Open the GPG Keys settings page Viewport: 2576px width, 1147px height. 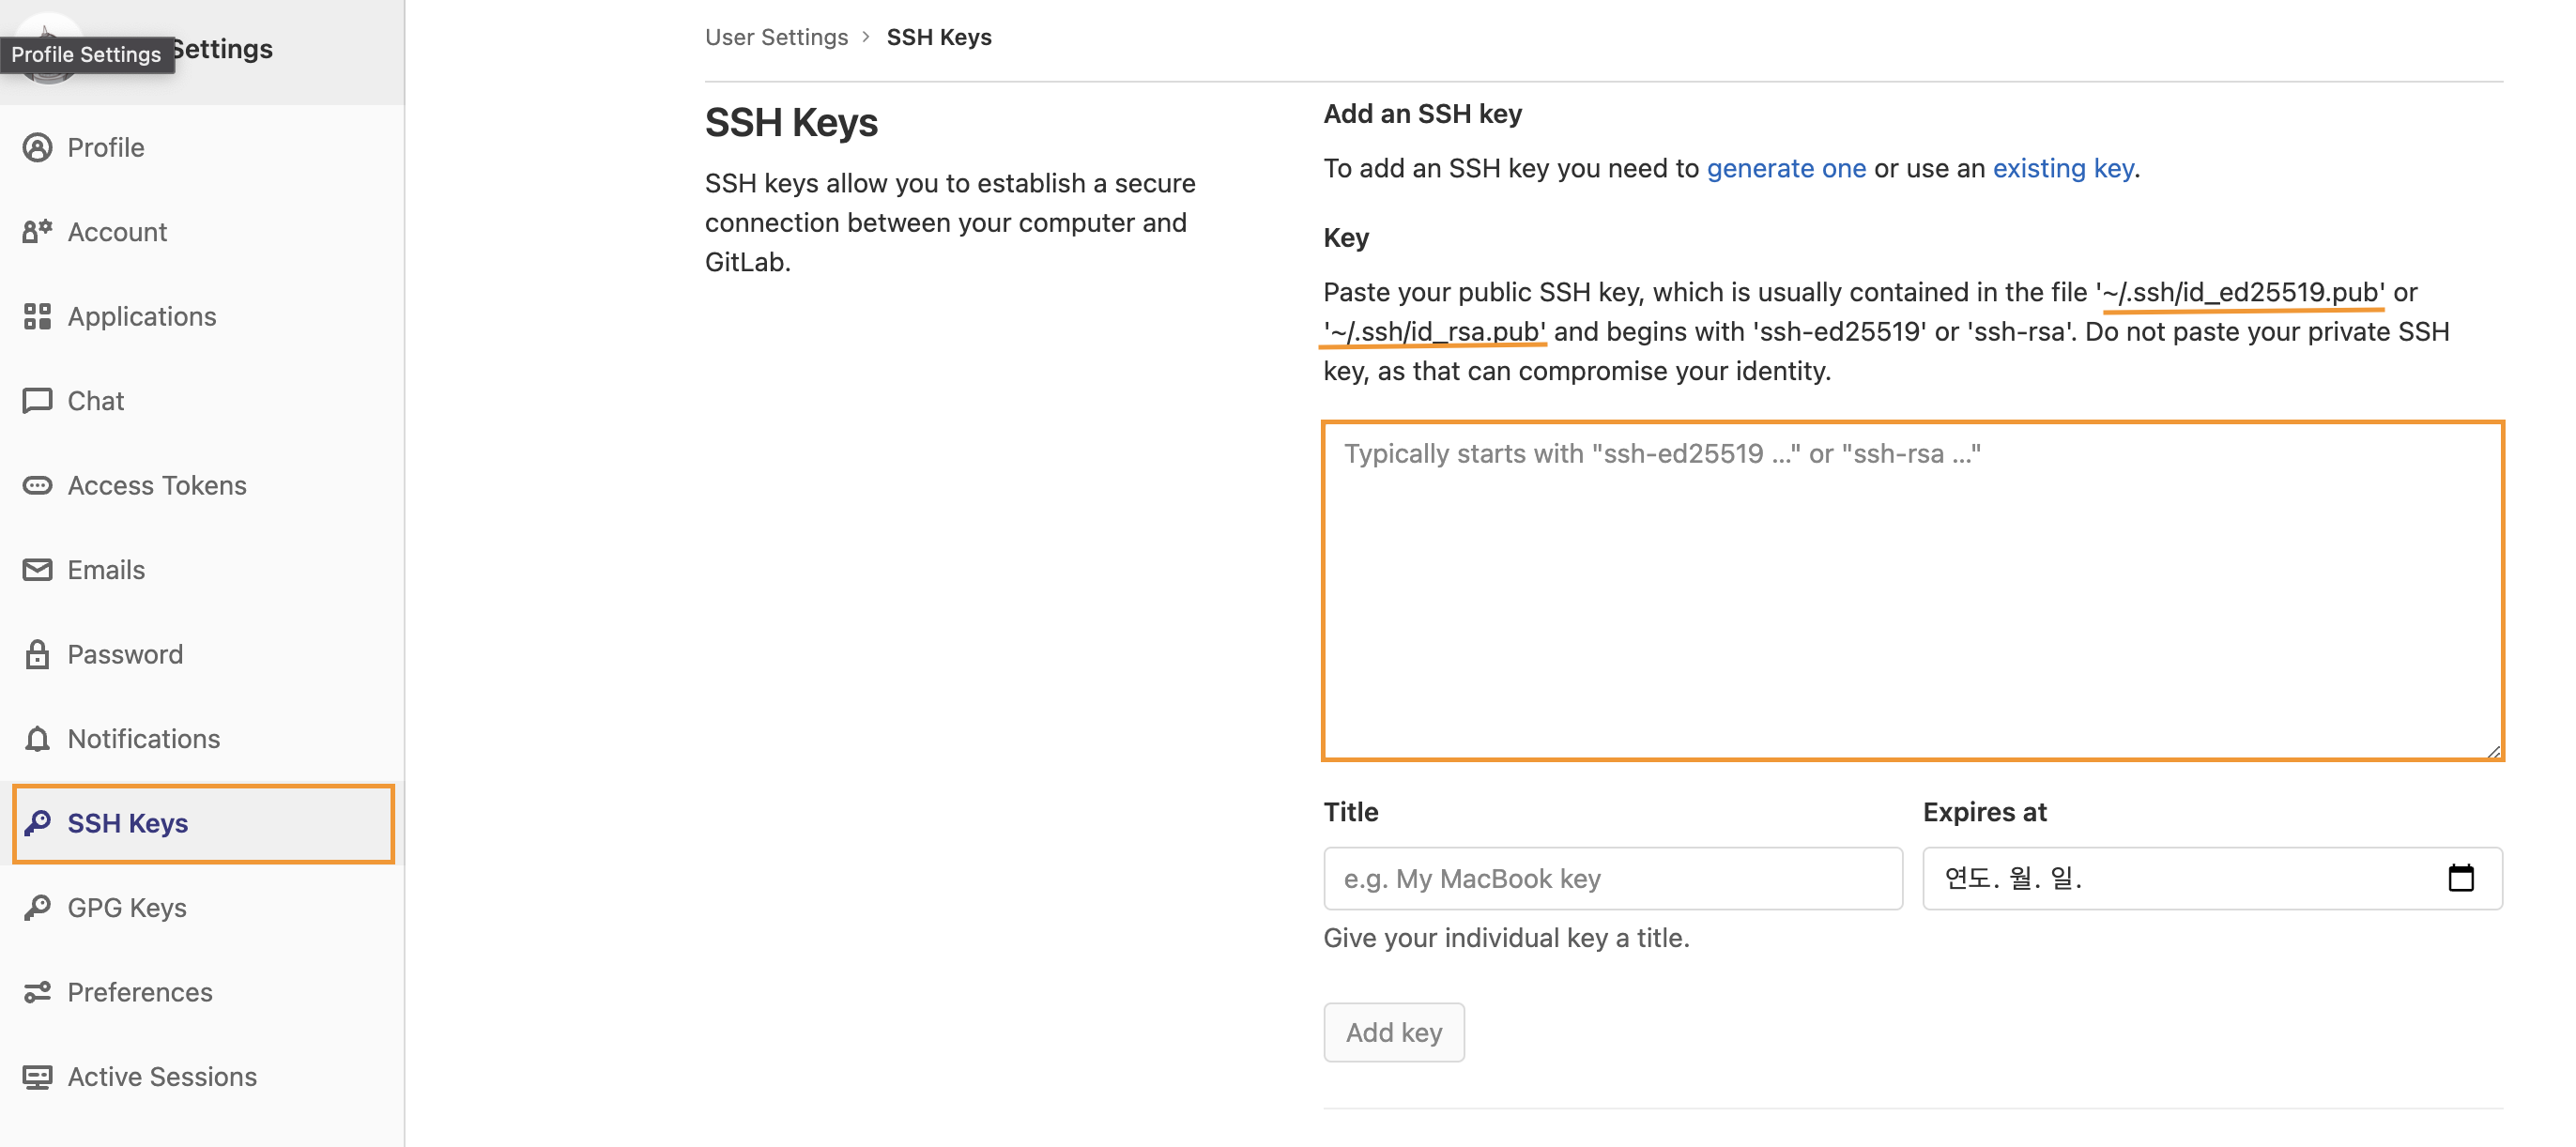[x=127, y=907]
